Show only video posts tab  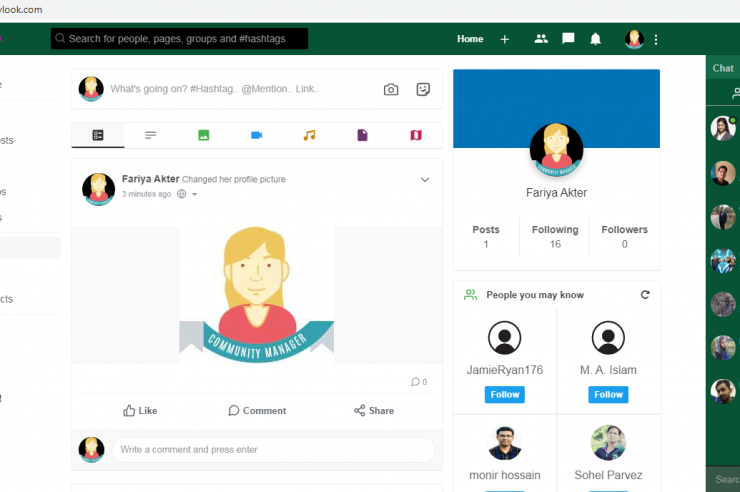(x=256, y=135)
